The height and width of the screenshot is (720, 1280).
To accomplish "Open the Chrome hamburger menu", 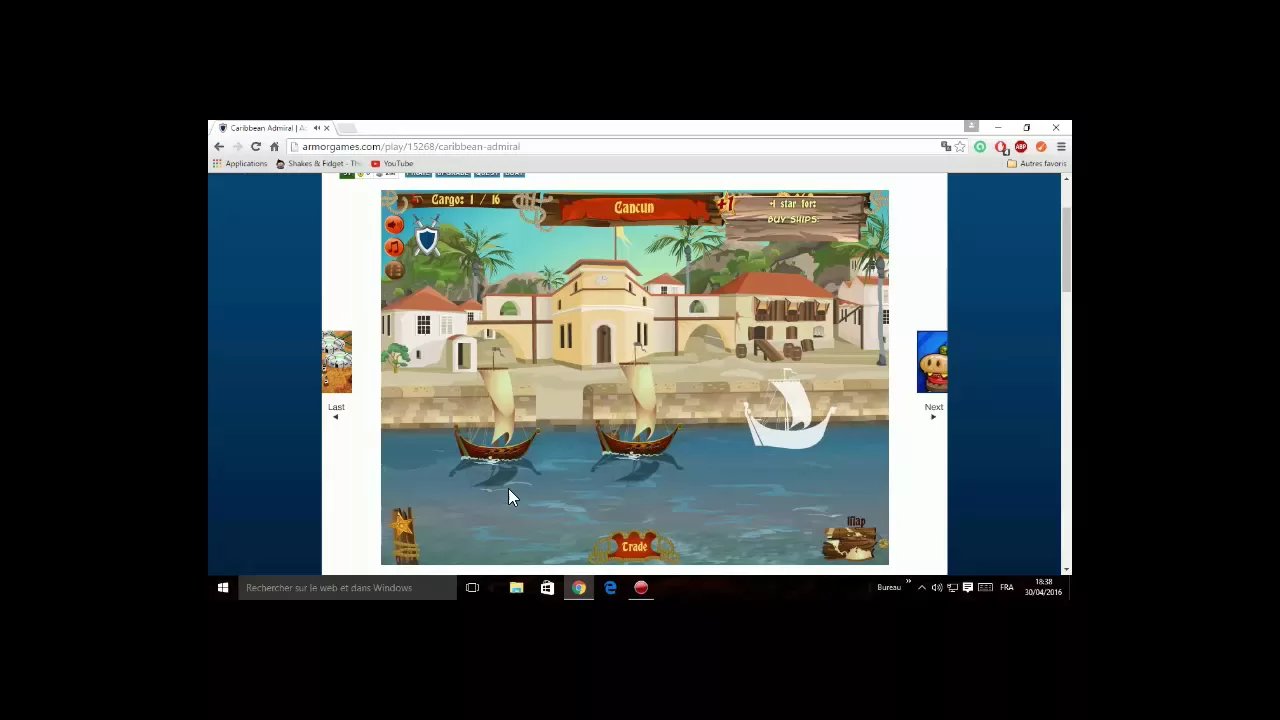I will 1061,147.
